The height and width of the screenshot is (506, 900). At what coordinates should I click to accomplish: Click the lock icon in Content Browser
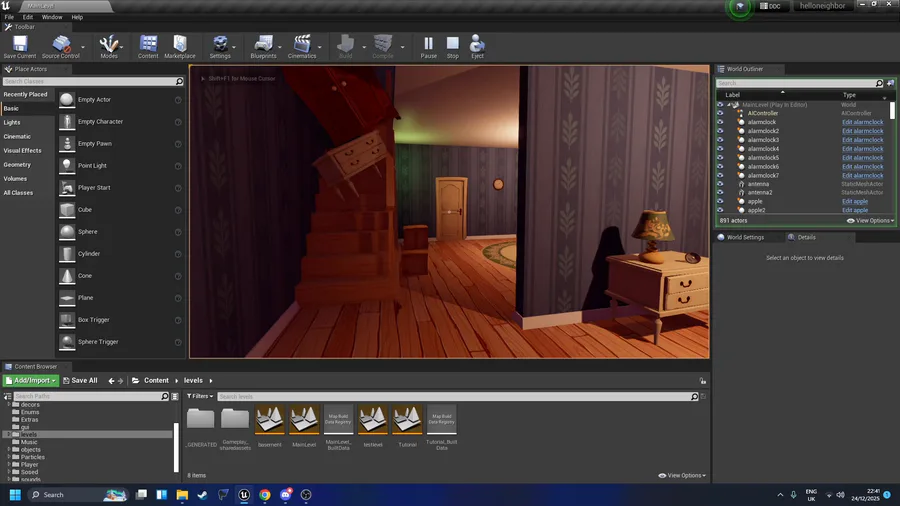(x=703, y=381)
